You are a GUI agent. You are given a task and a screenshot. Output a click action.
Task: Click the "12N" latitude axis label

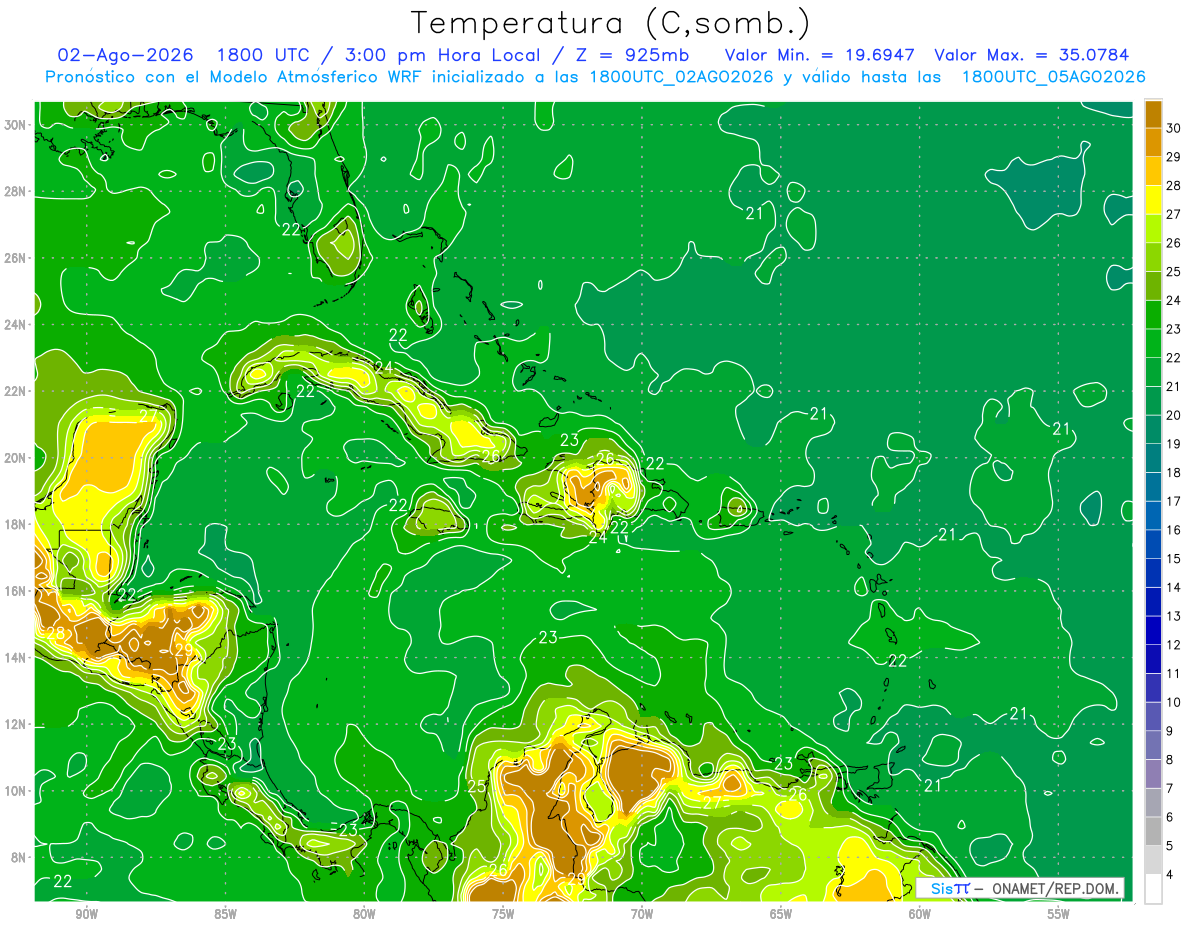(17, 724)
